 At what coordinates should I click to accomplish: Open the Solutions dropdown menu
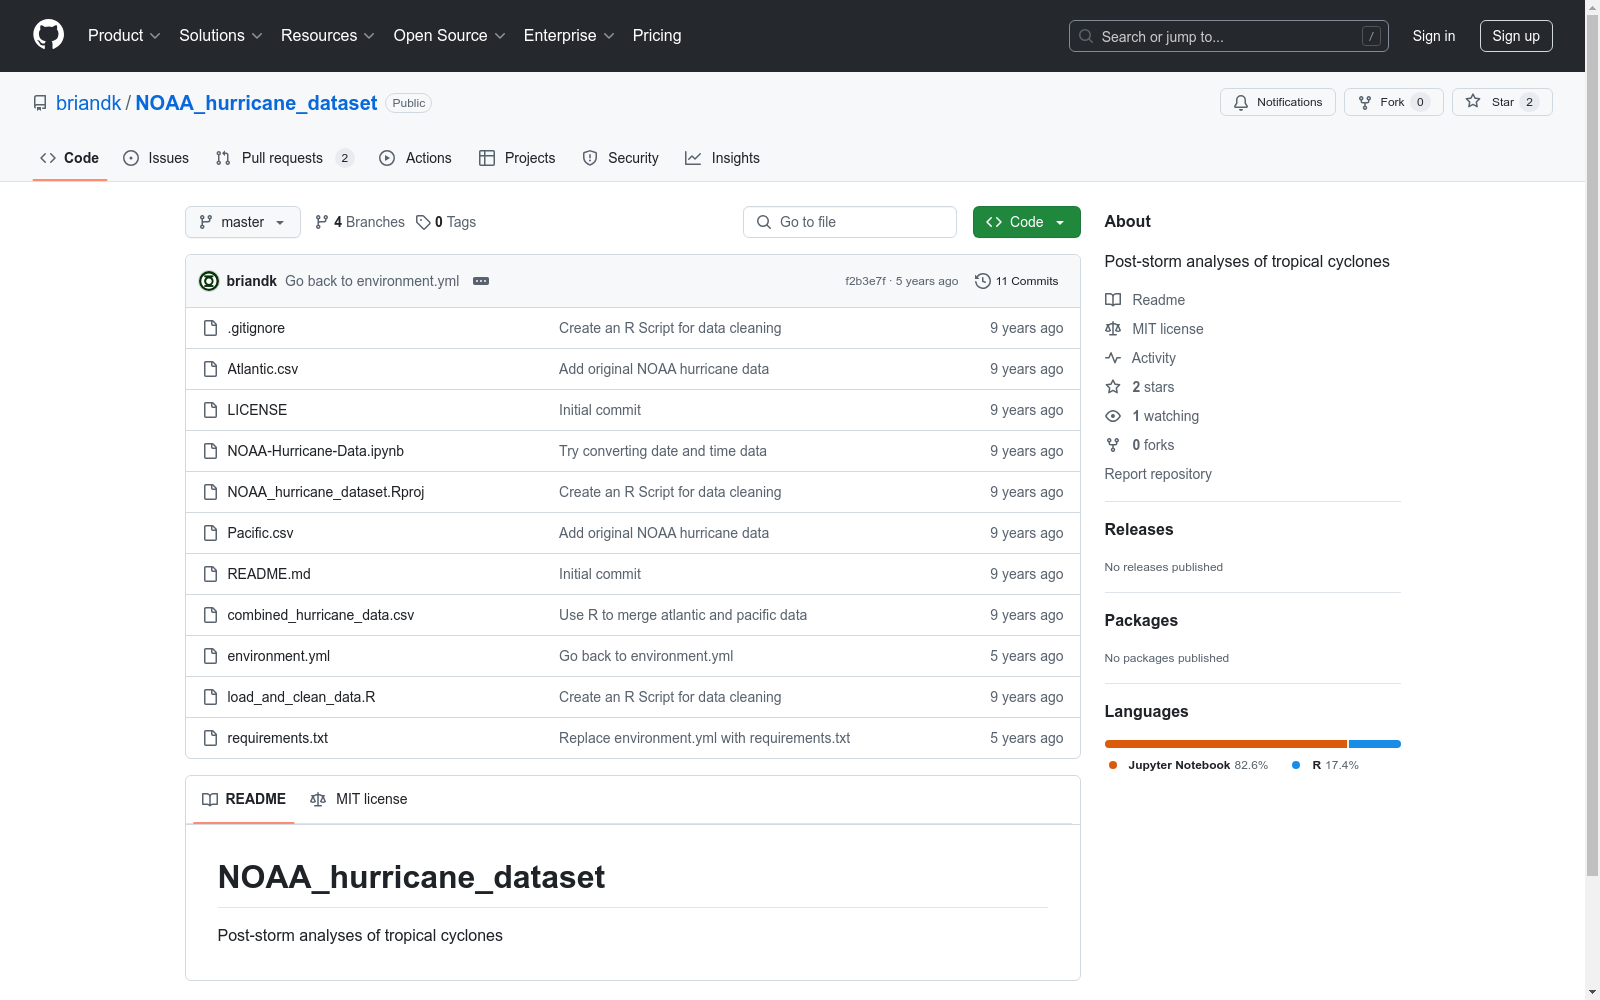click(221, 36)
